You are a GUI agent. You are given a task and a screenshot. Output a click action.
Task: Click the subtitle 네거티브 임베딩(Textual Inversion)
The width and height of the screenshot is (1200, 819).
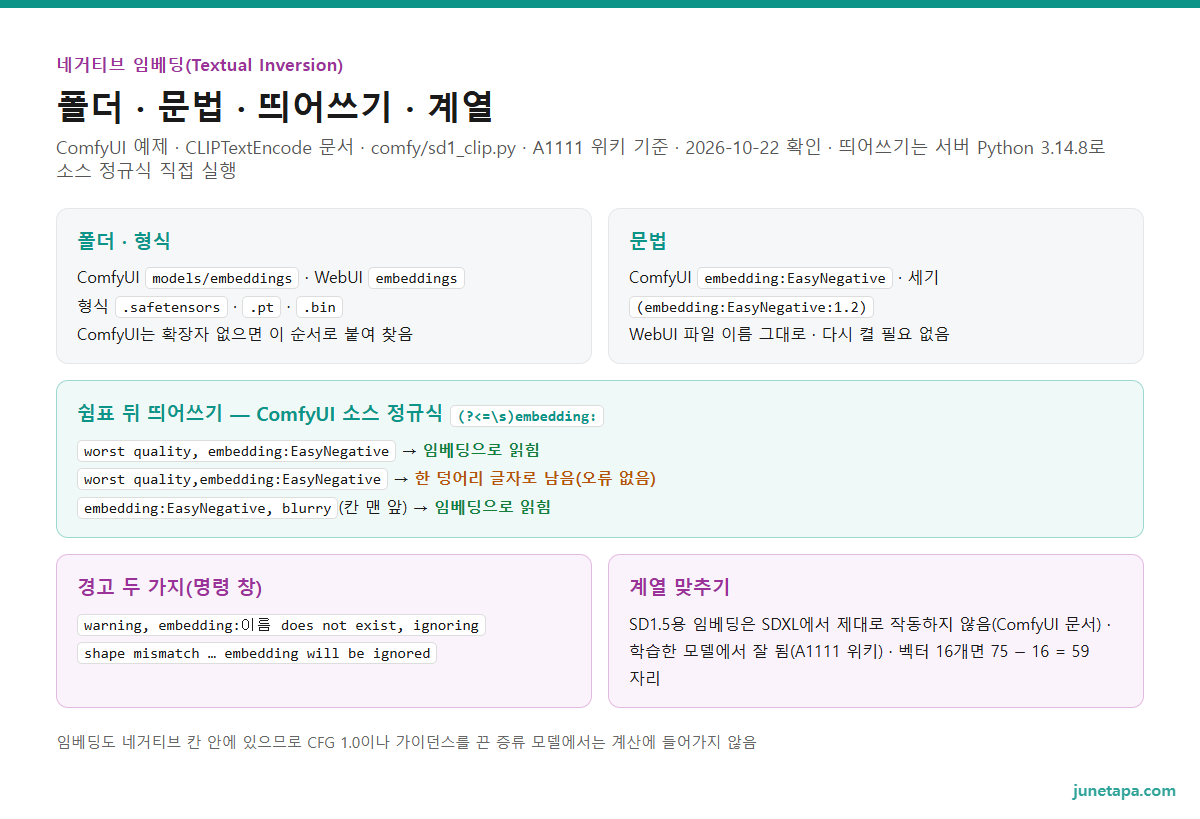click(200, 65)
